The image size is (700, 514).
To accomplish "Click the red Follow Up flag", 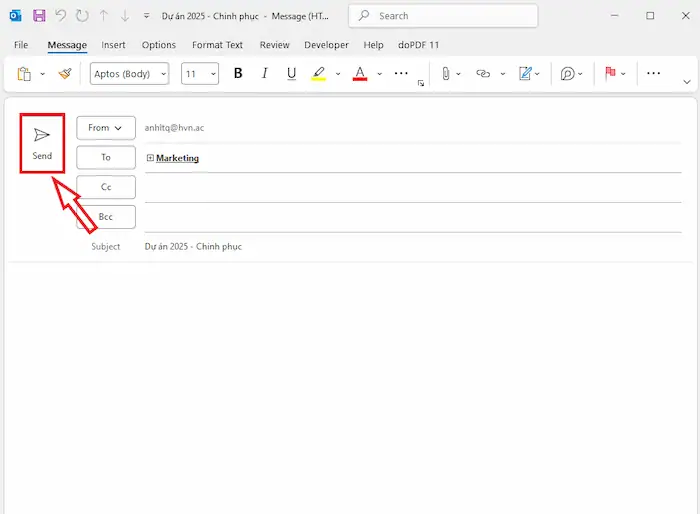I will click(609, 73).
